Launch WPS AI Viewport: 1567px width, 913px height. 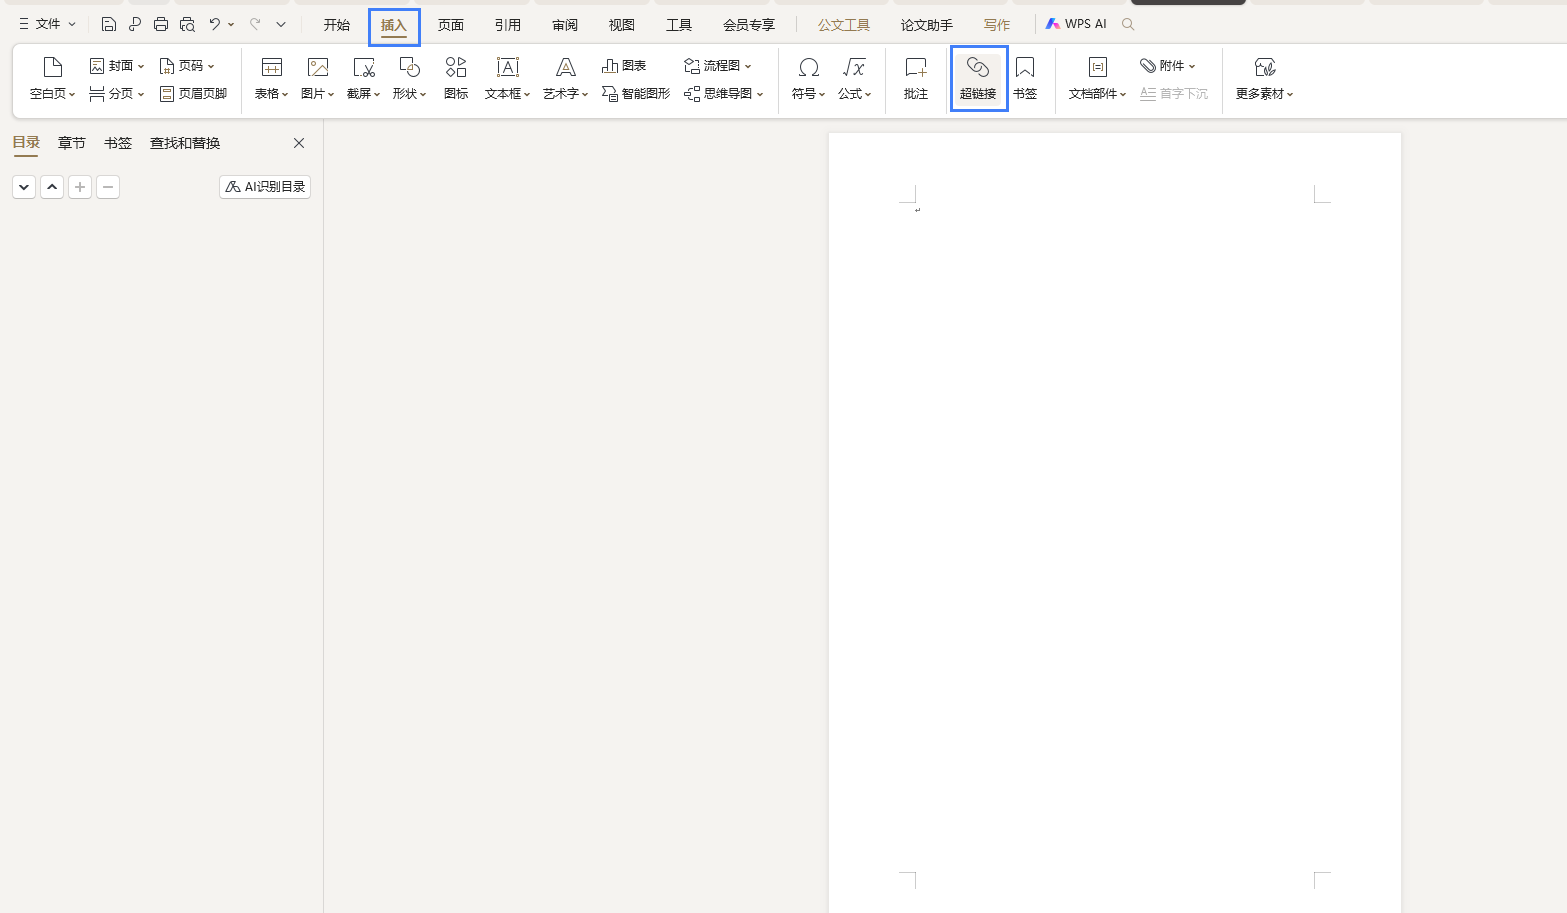pyautogui.click(x=1076, y=24)
